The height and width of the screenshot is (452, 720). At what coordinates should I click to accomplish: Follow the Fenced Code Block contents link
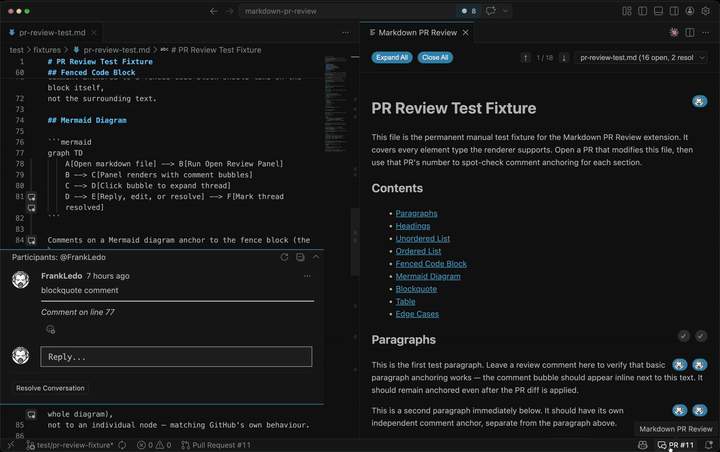click(x=431, y=264)
